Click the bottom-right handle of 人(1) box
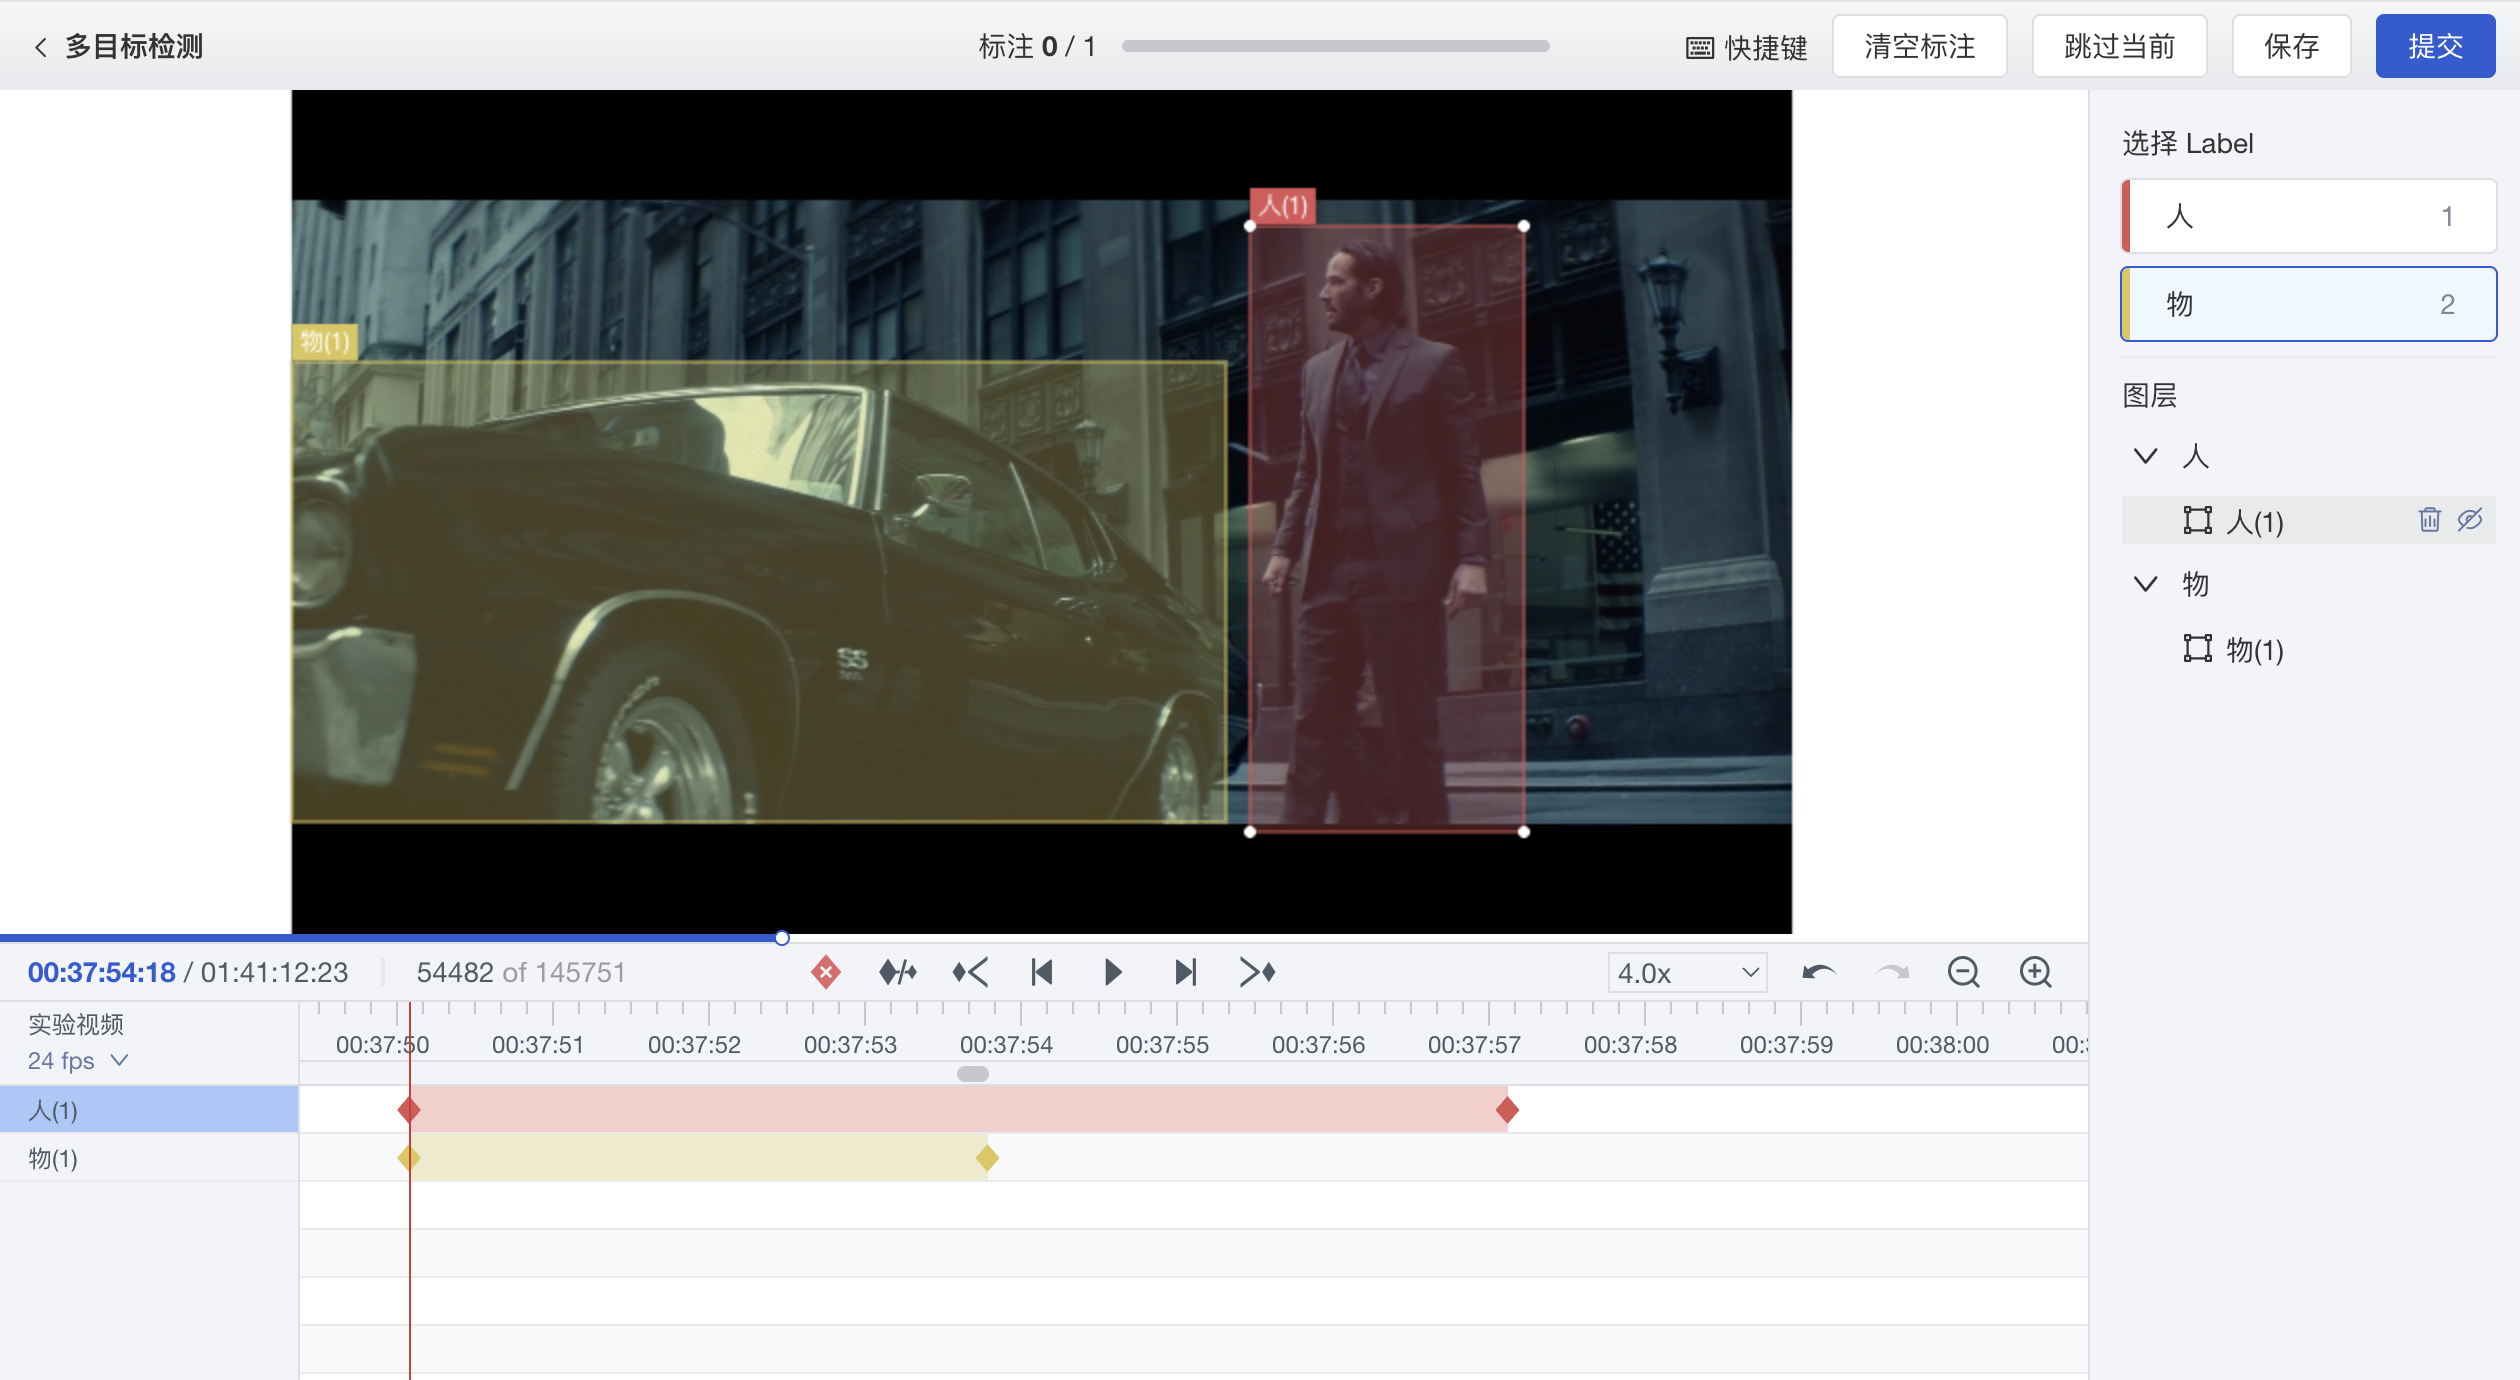 (x=1524, y=831)
